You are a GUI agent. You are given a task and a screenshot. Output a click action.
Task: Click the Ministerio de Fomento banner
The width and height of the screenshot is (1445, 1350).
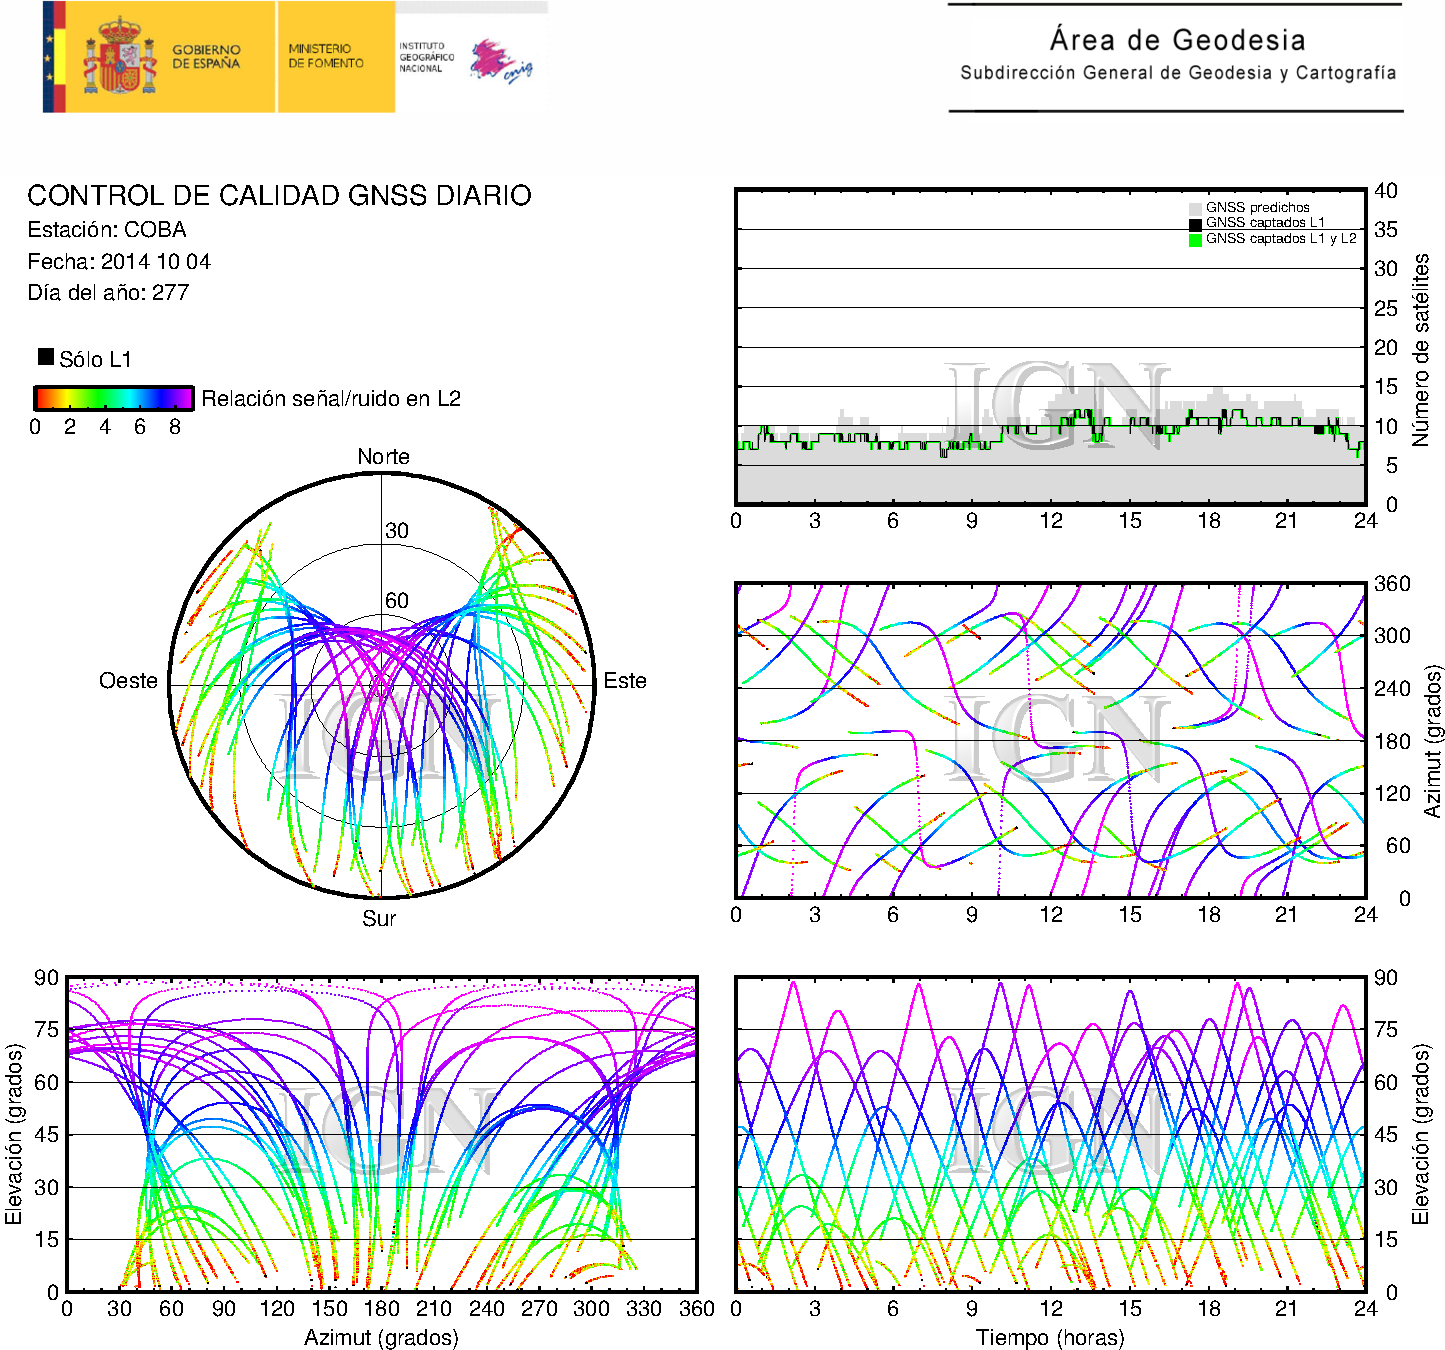(326, 56)
